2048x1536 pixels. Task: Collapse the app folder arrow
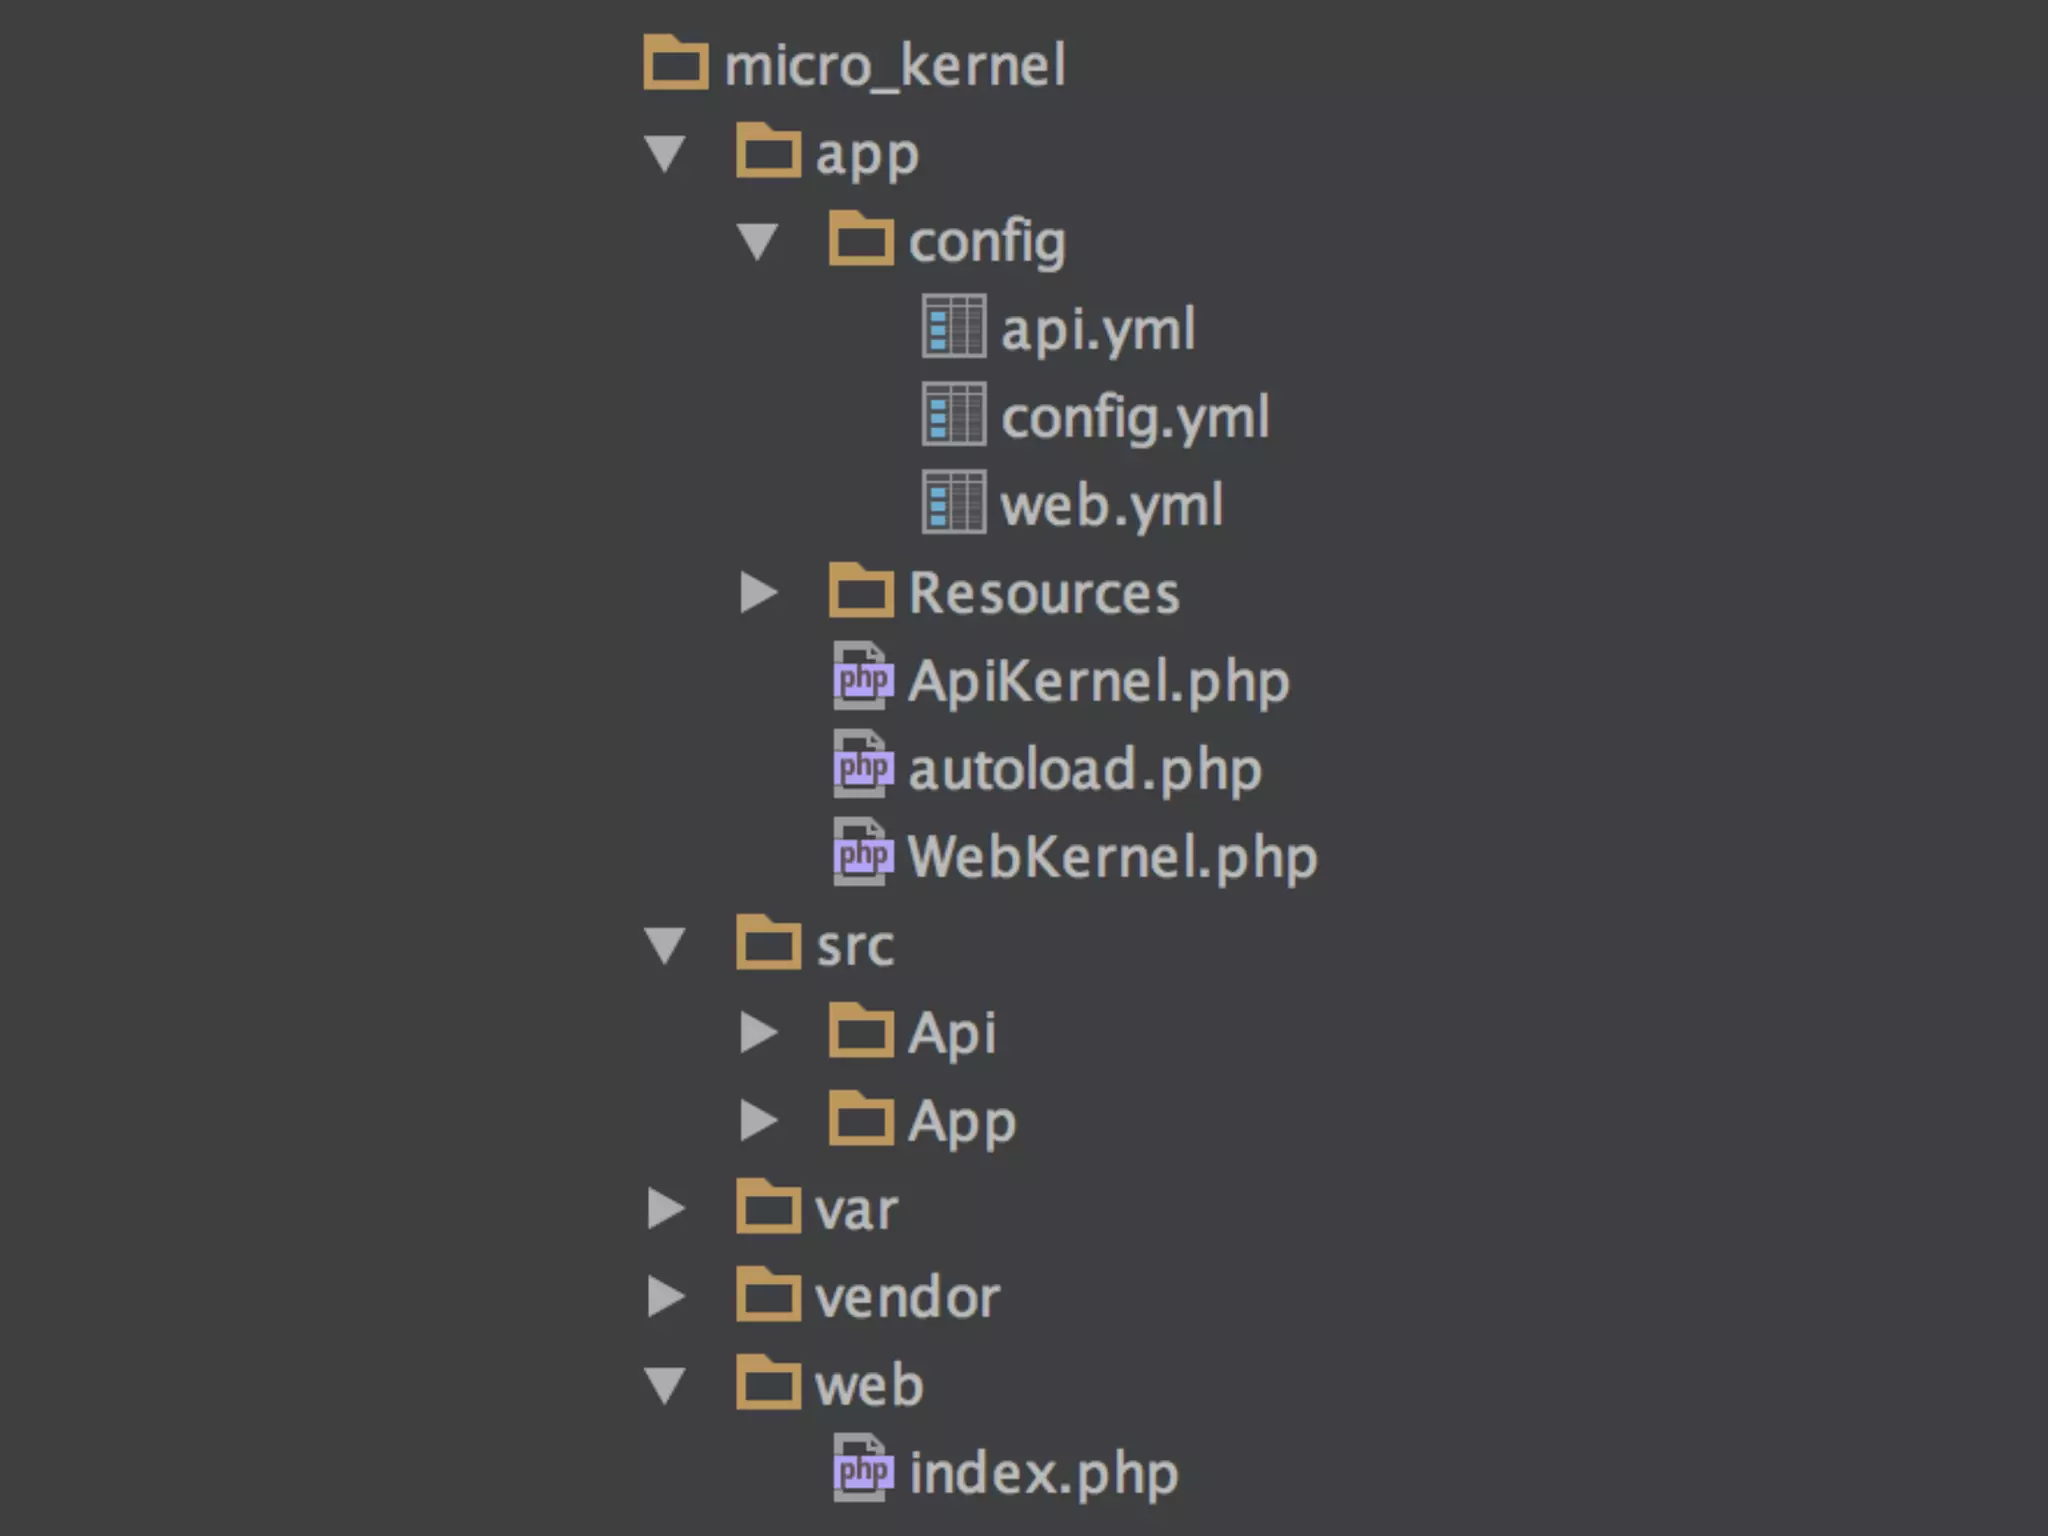(665, 153)
